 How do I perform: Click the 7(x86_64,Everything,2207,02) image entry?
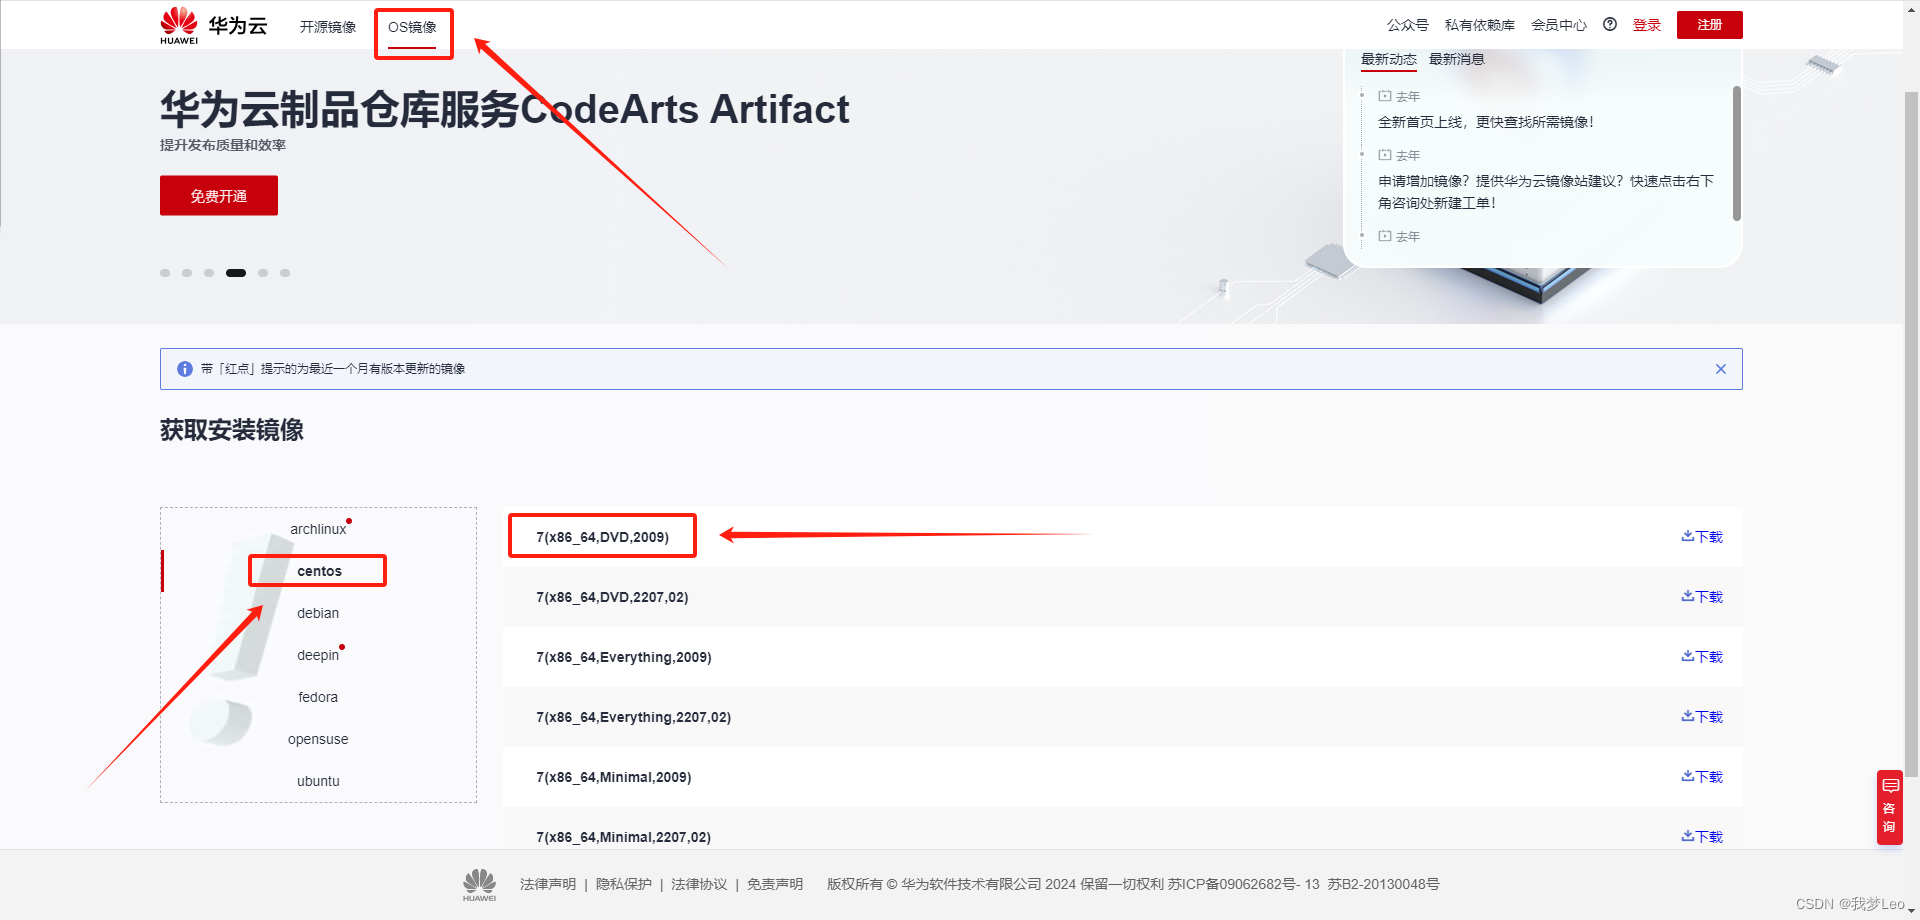coord(634,717)
